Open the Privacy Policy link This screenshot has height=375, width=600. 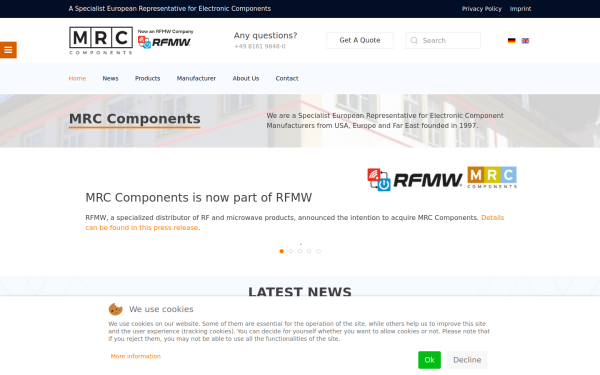pos(481,9)
